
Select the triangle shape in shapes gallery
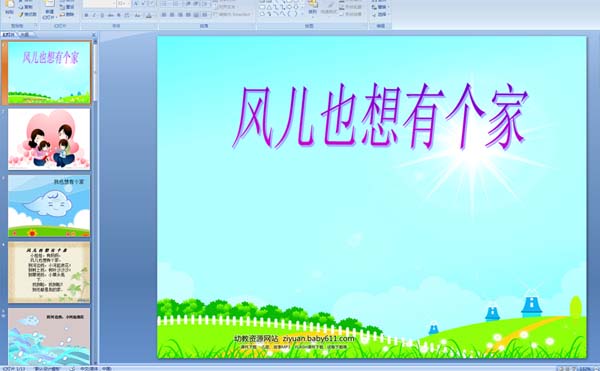(x=269, y=7)
